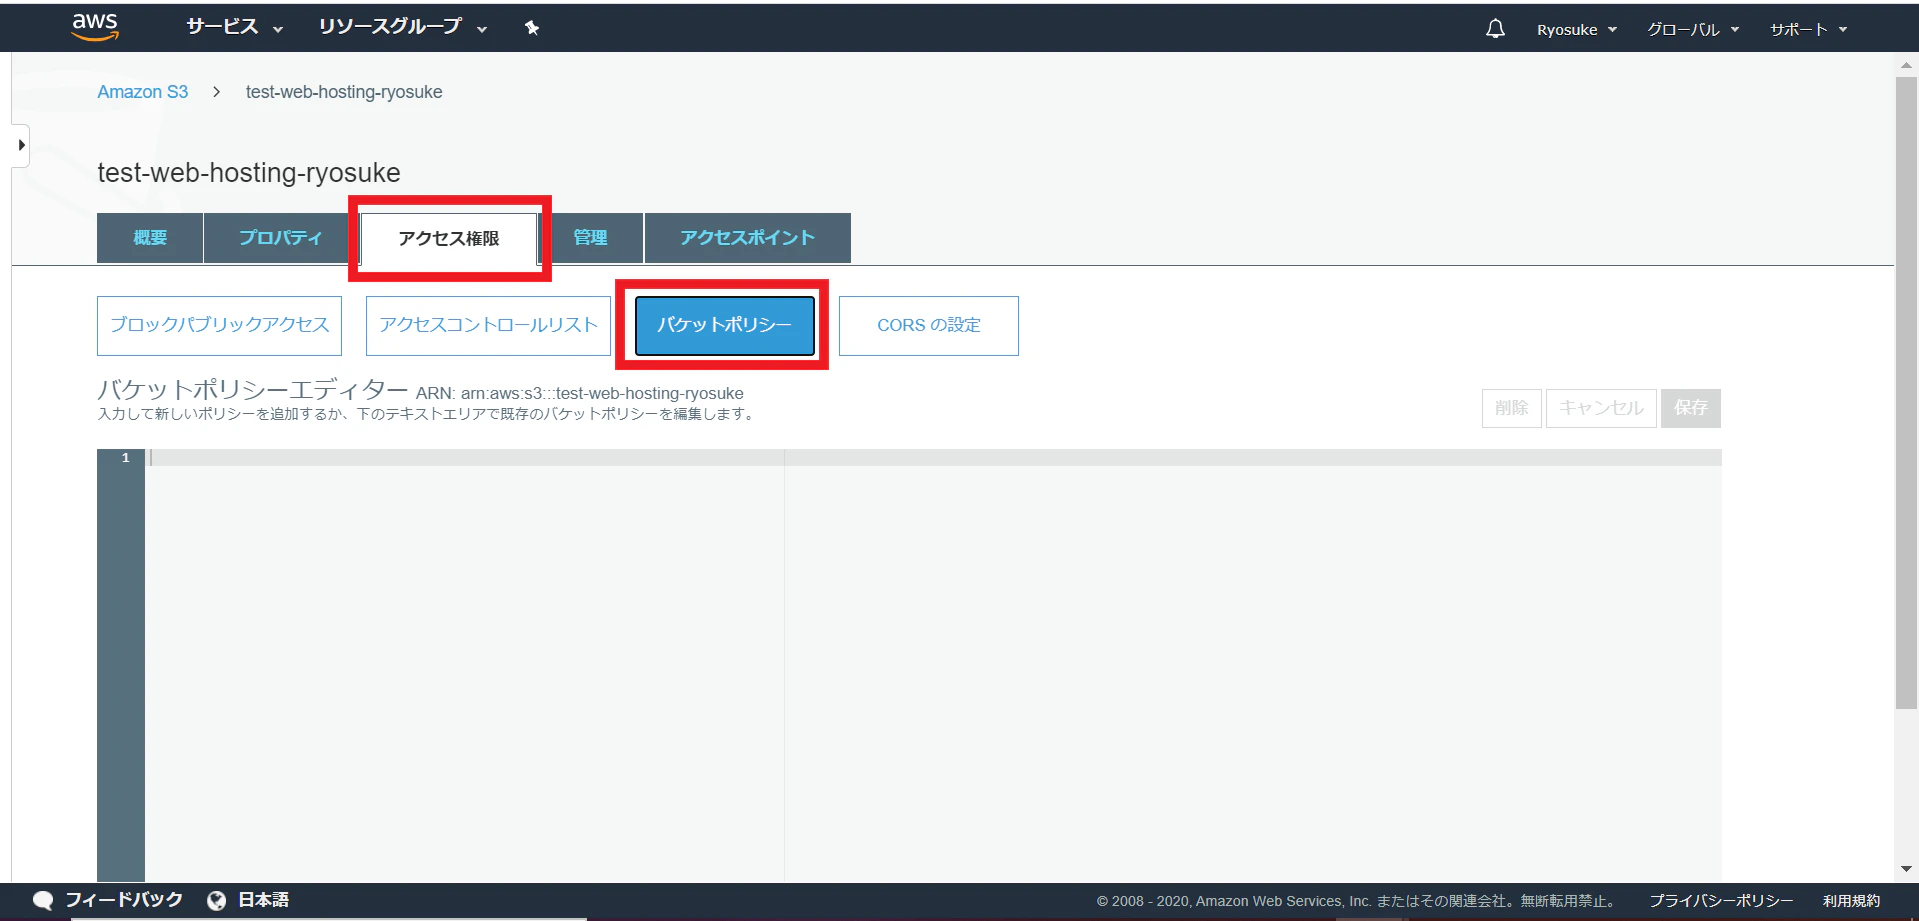Click the キャンセル button
The width and height of the screenshot is (1919, 921).
tap(1601, 408)
